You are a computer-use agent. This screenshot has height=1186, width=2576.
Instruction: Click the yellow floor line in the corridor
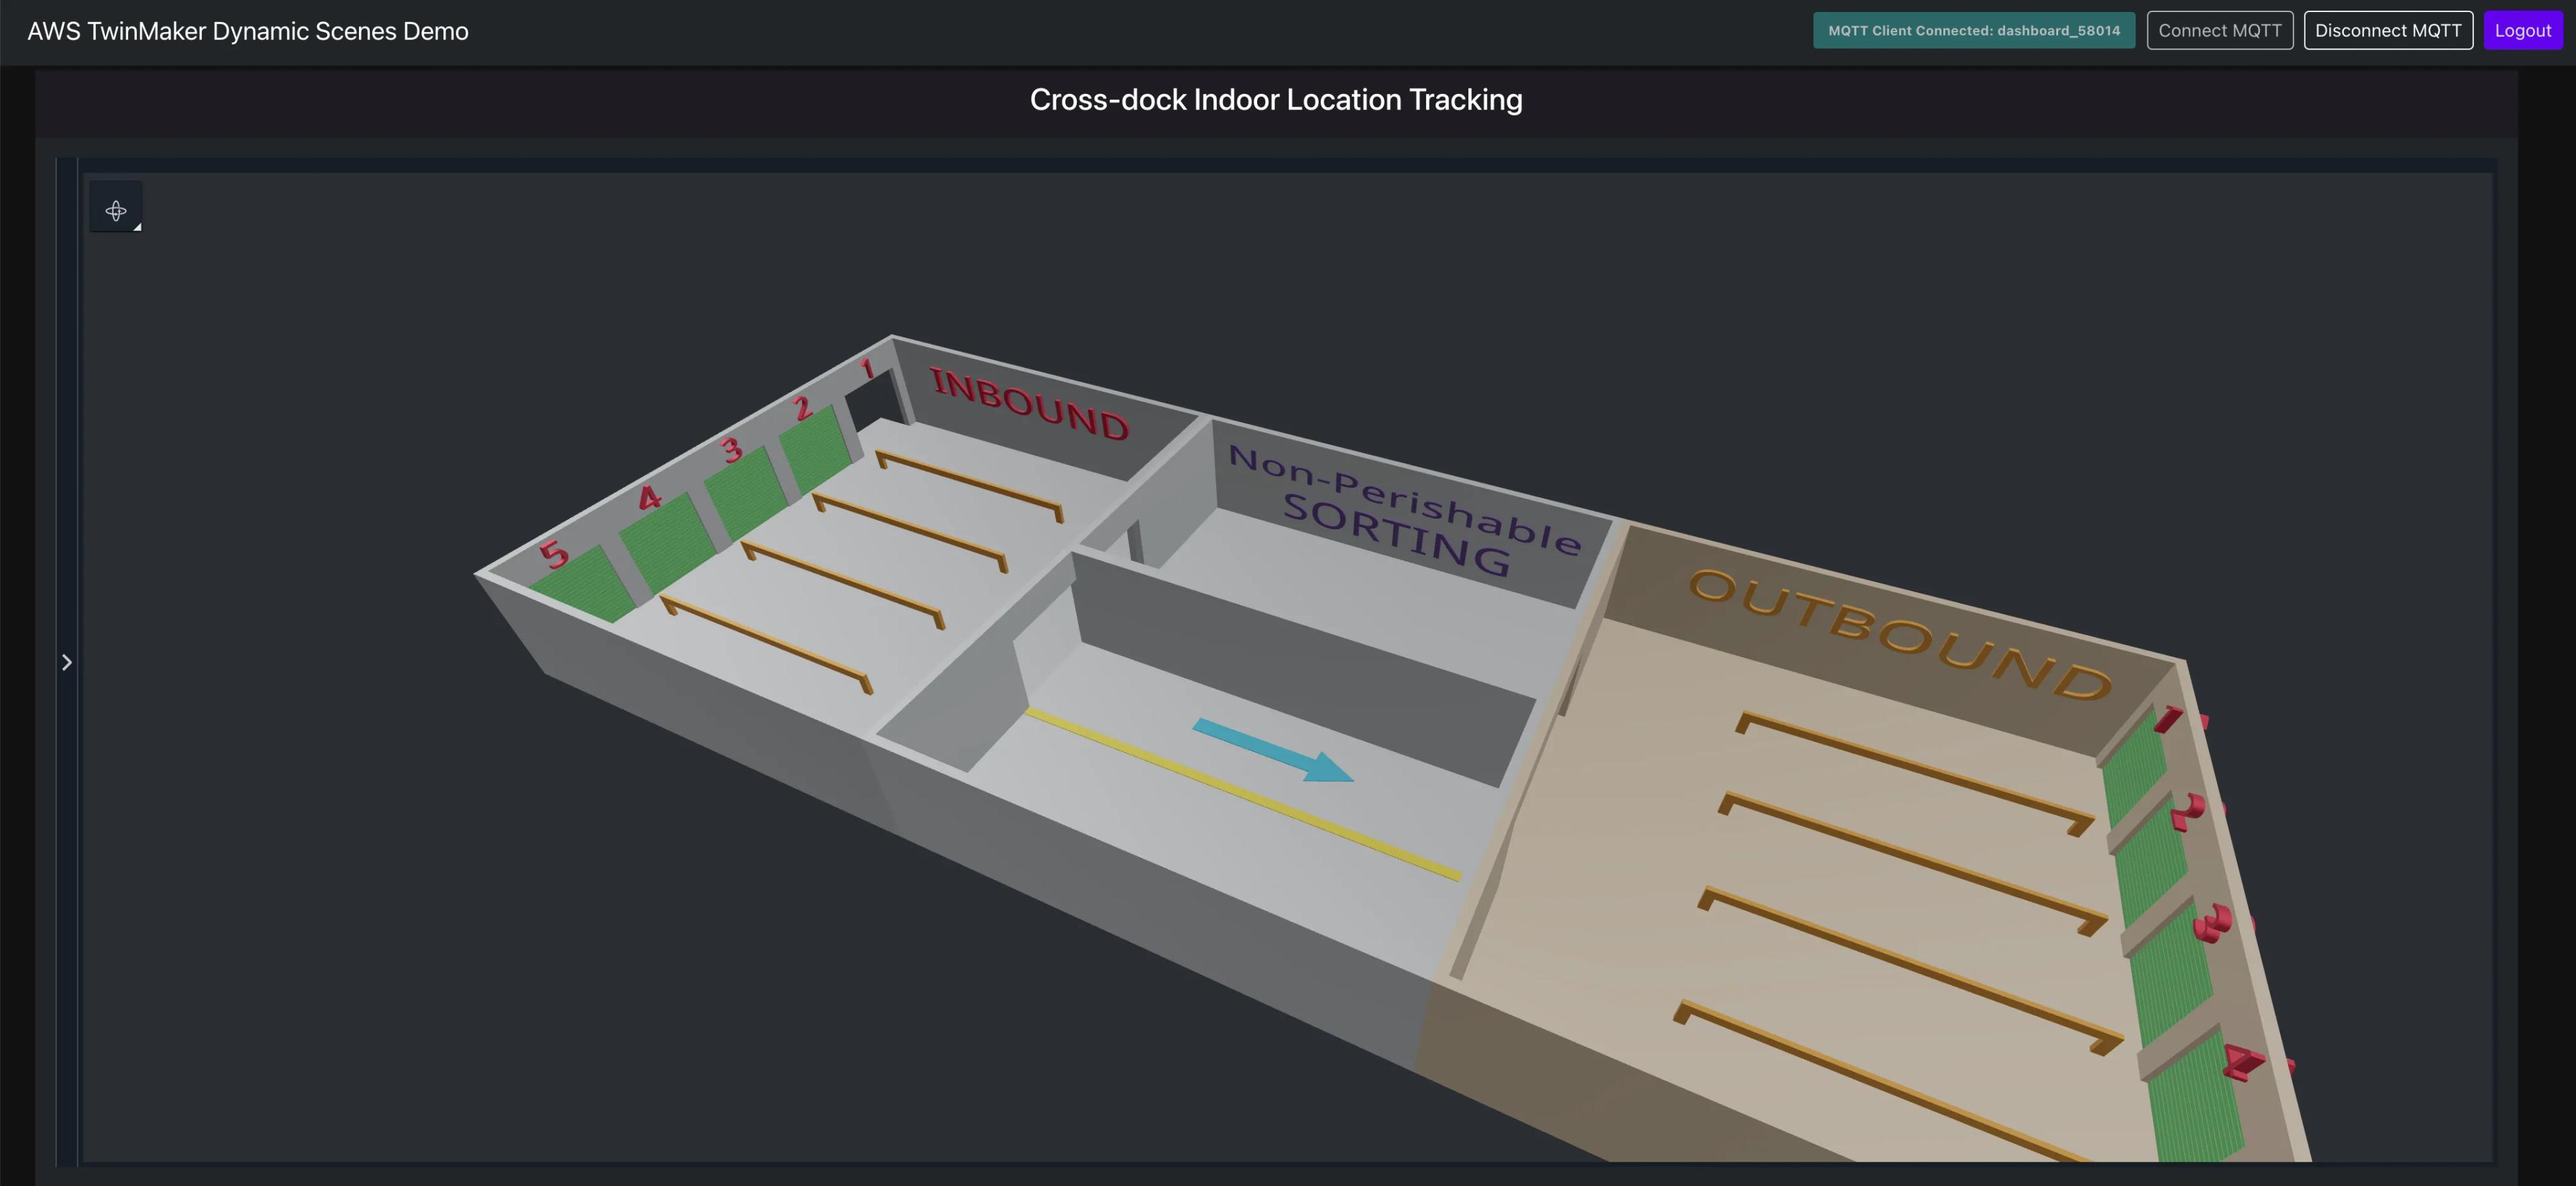1243,794
